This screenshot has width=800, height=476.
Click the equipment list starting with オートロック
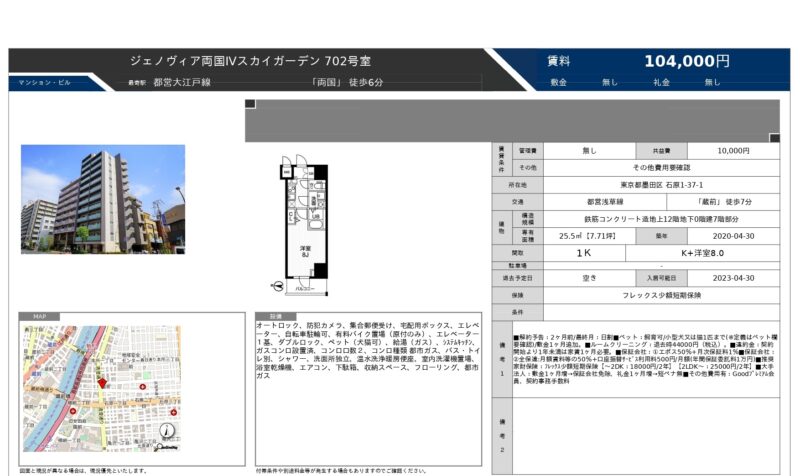click(368, 350)
